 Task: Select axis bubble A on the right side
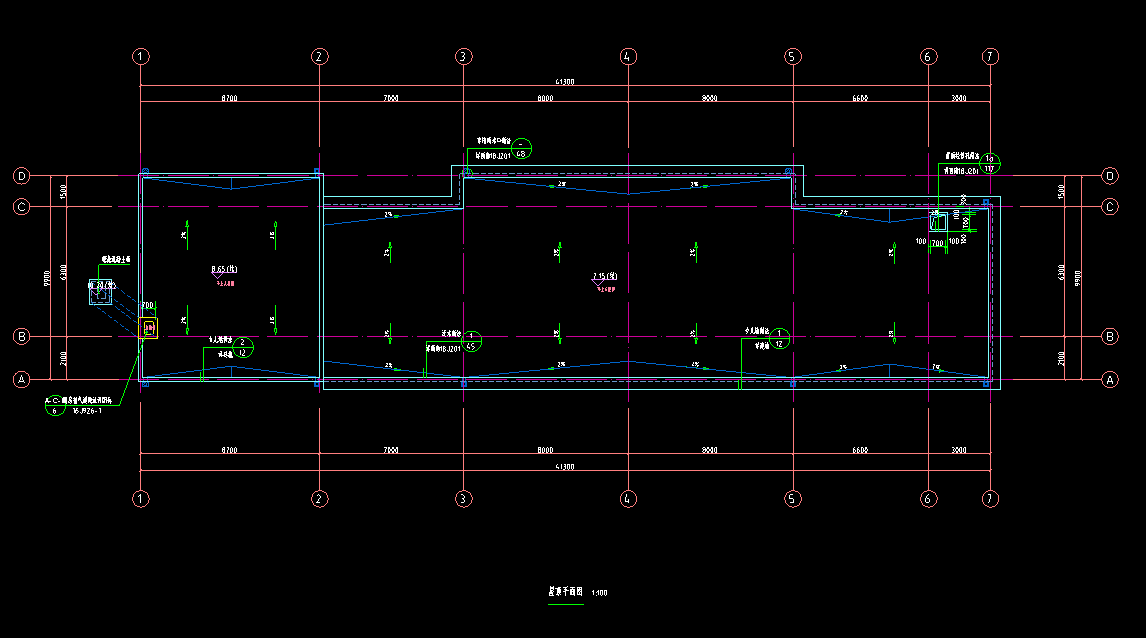point(1109,380)
